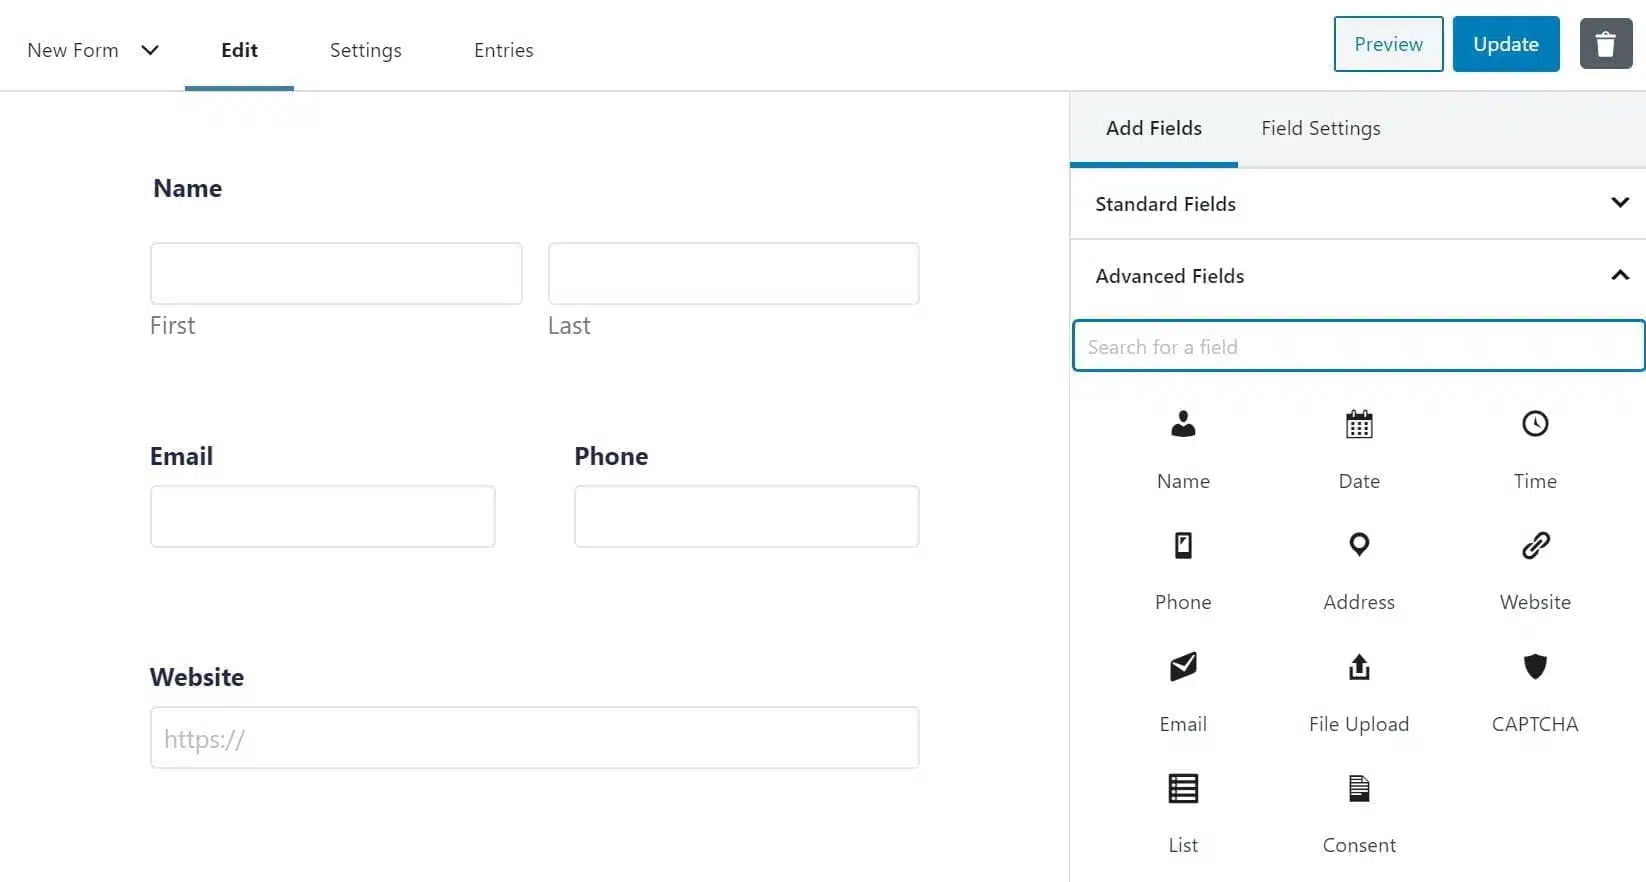Viewport: 1646px width, 882px height.
Task: Click the field search box
Action: coord(1356,346)
